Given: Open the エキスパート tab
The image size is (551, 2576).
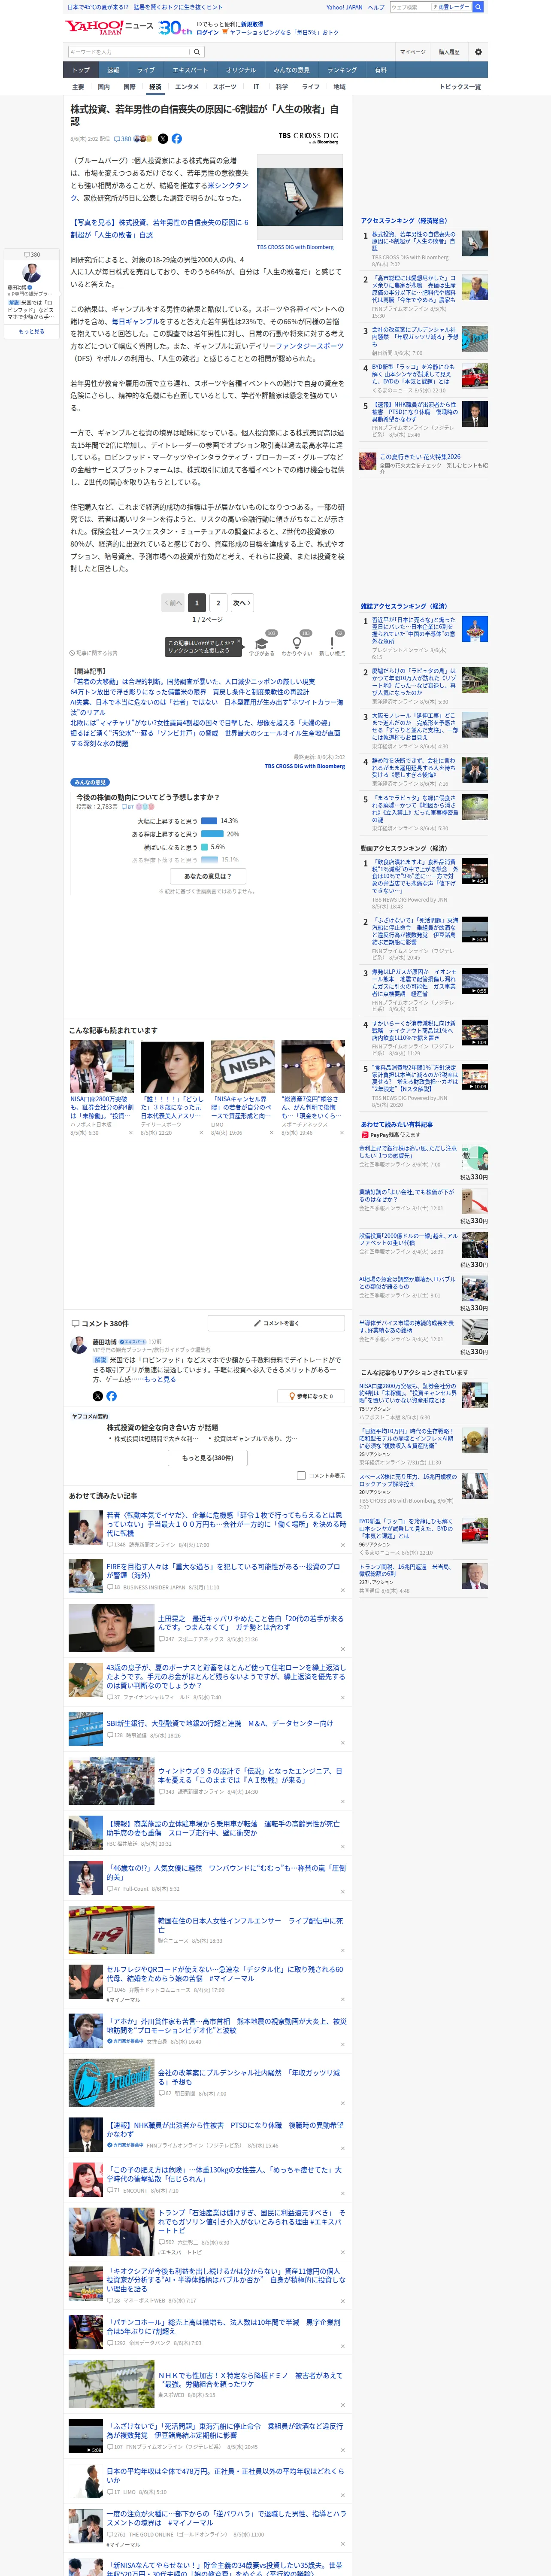Looking at the screenshot, I should 190,70.
